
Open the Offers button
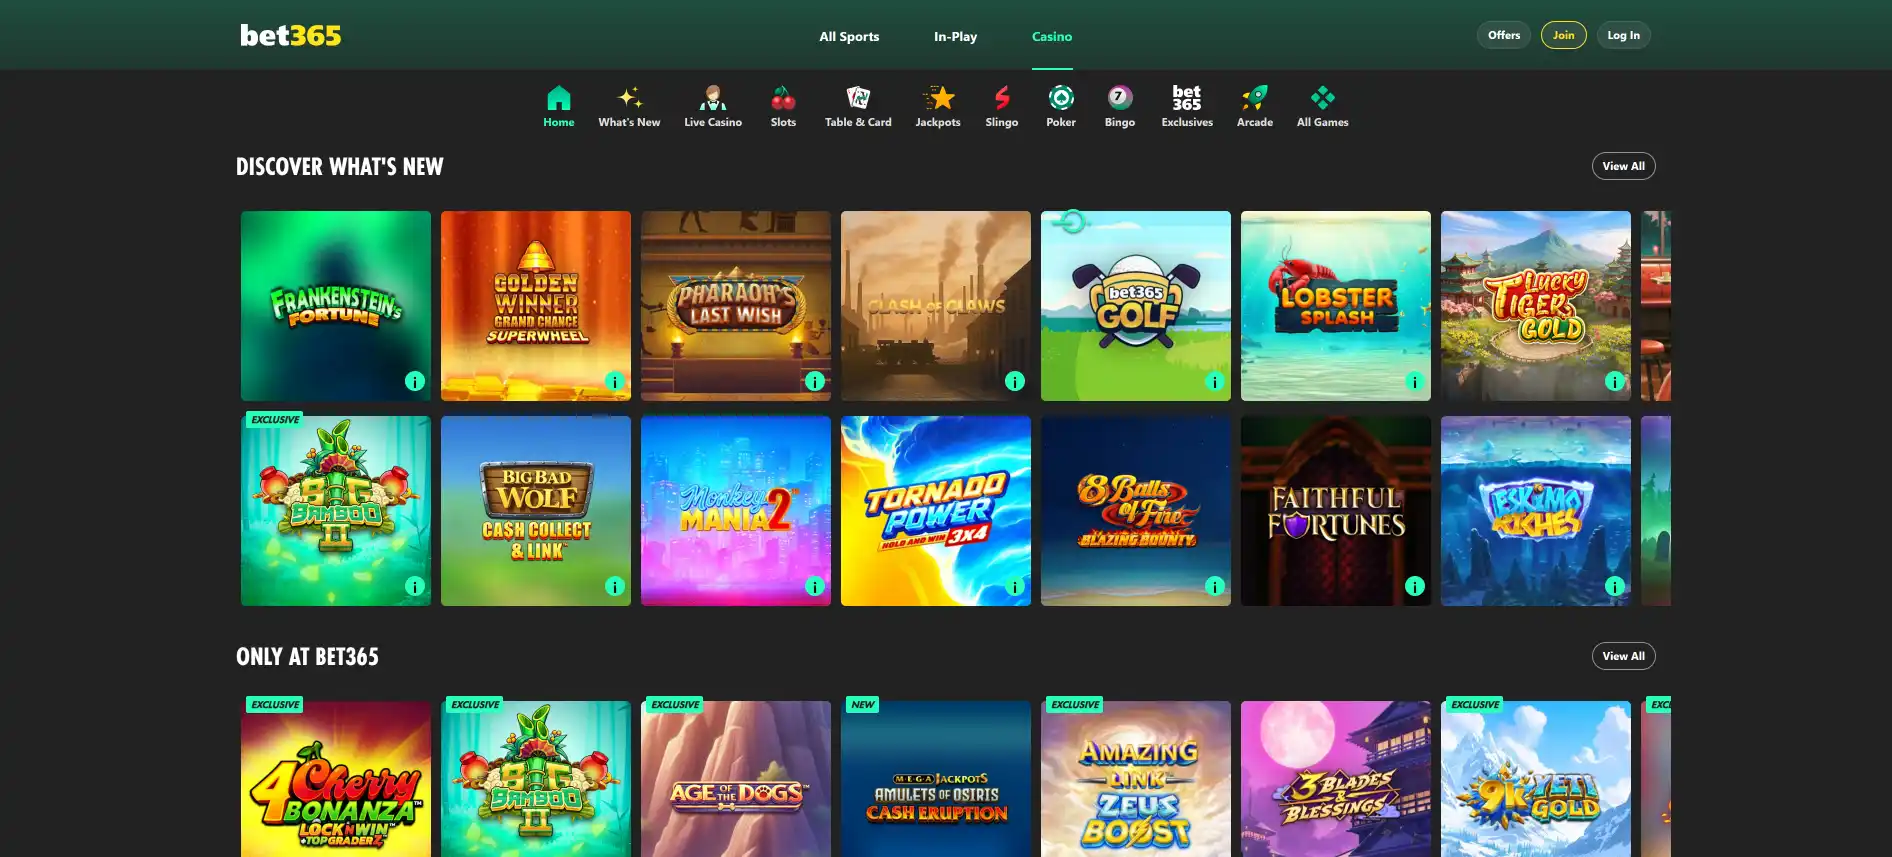tap(1504, 35)
